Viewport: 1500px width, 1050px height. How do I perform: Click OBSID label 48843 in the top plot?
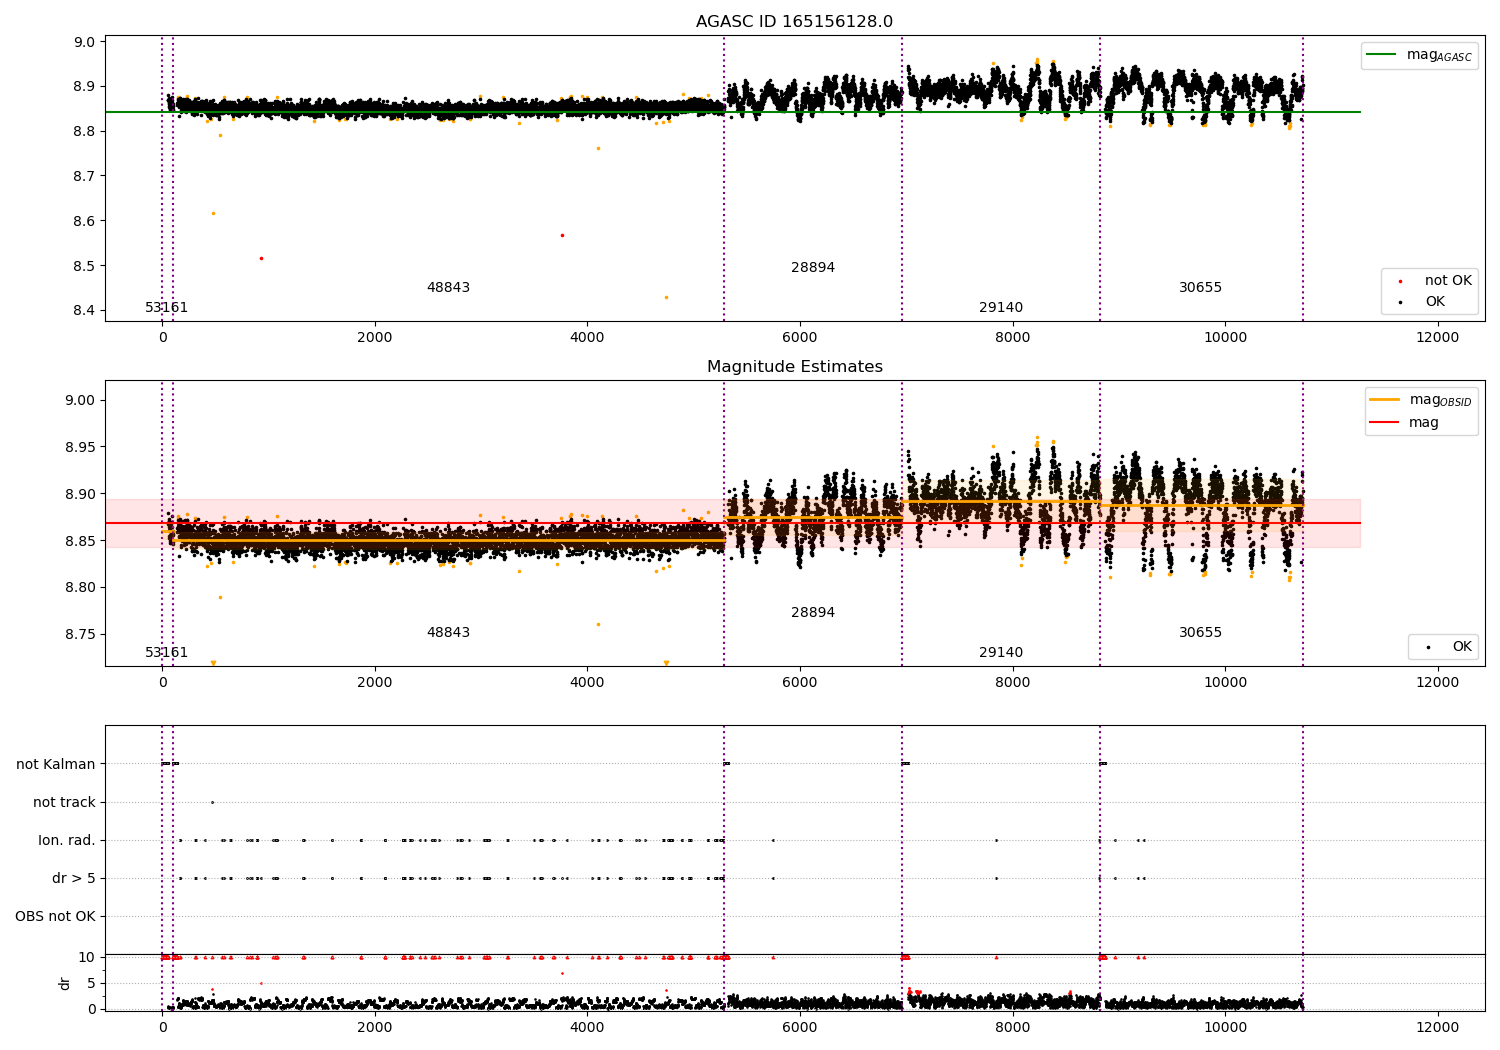(x=448, y=288)
